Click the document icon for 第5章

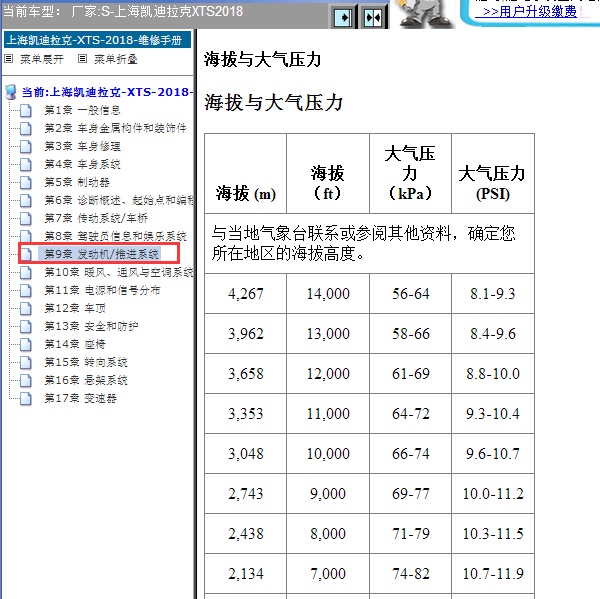pyautogui.click(x=26, y=182)
